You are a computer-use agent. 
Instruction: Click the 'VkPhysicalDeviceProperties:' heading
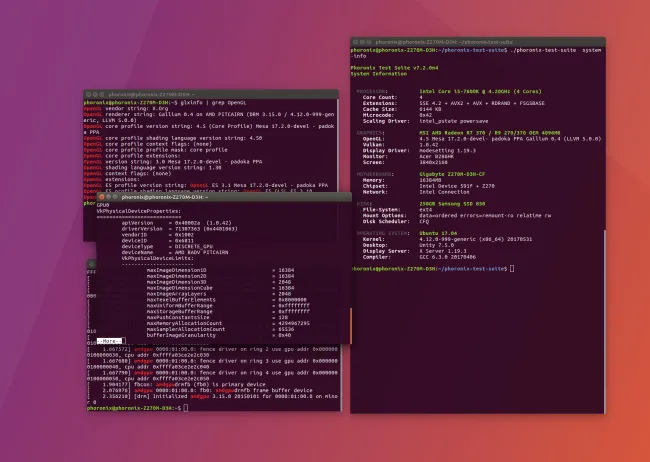[x=138, y=211]
